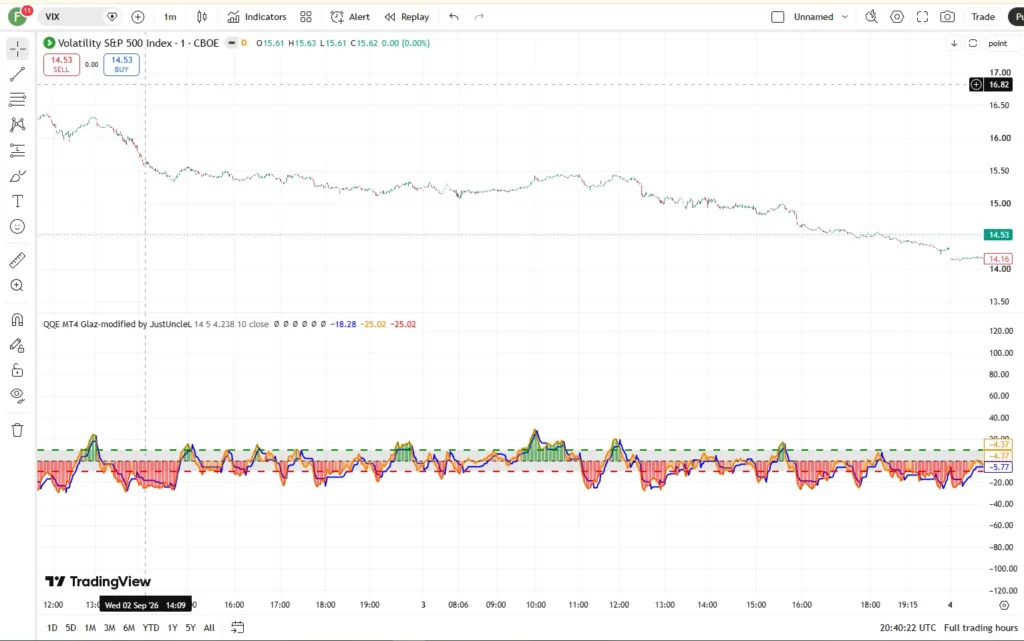This screenshot has height=641, width=1024.
Task: Select the Text annotation tool
Action: [x=18, y=201]
